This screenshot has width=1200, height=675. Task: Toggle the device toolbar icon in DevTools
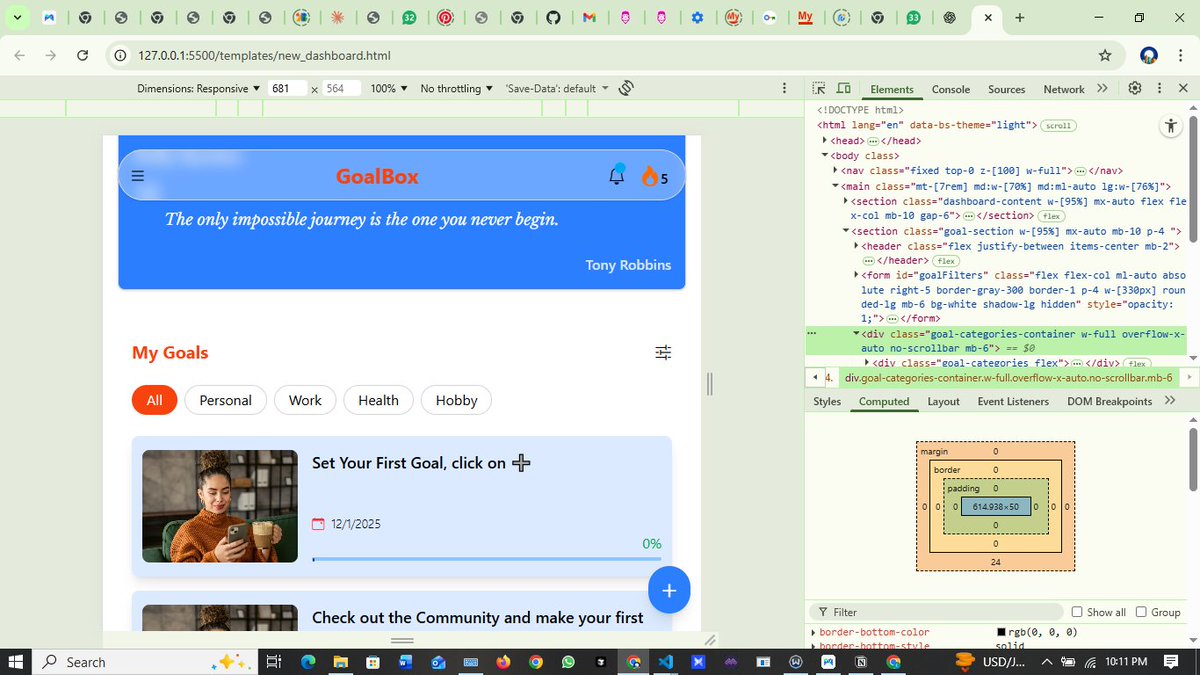click(x=843, y=88)
